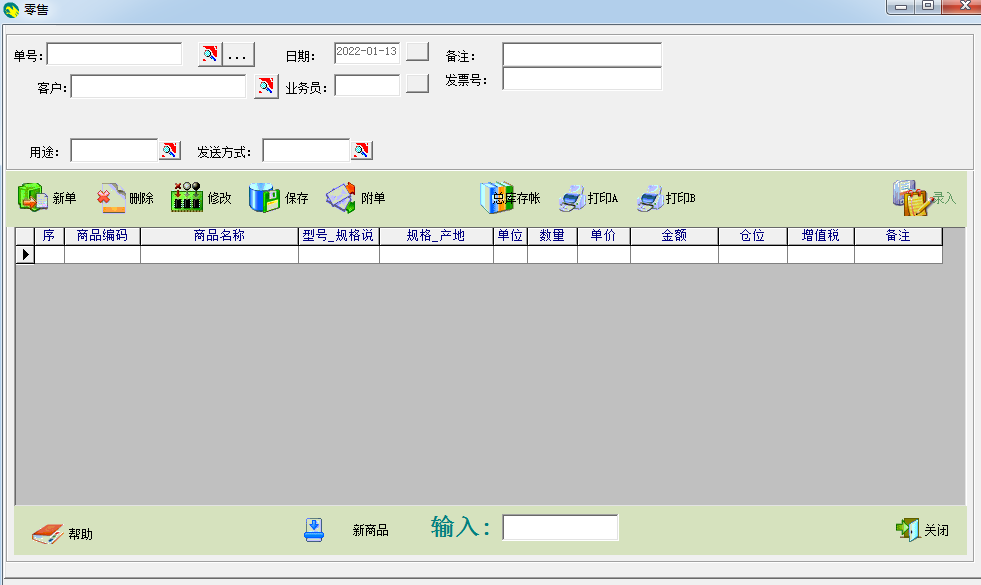Click the 备注 input field

[582, 54]
